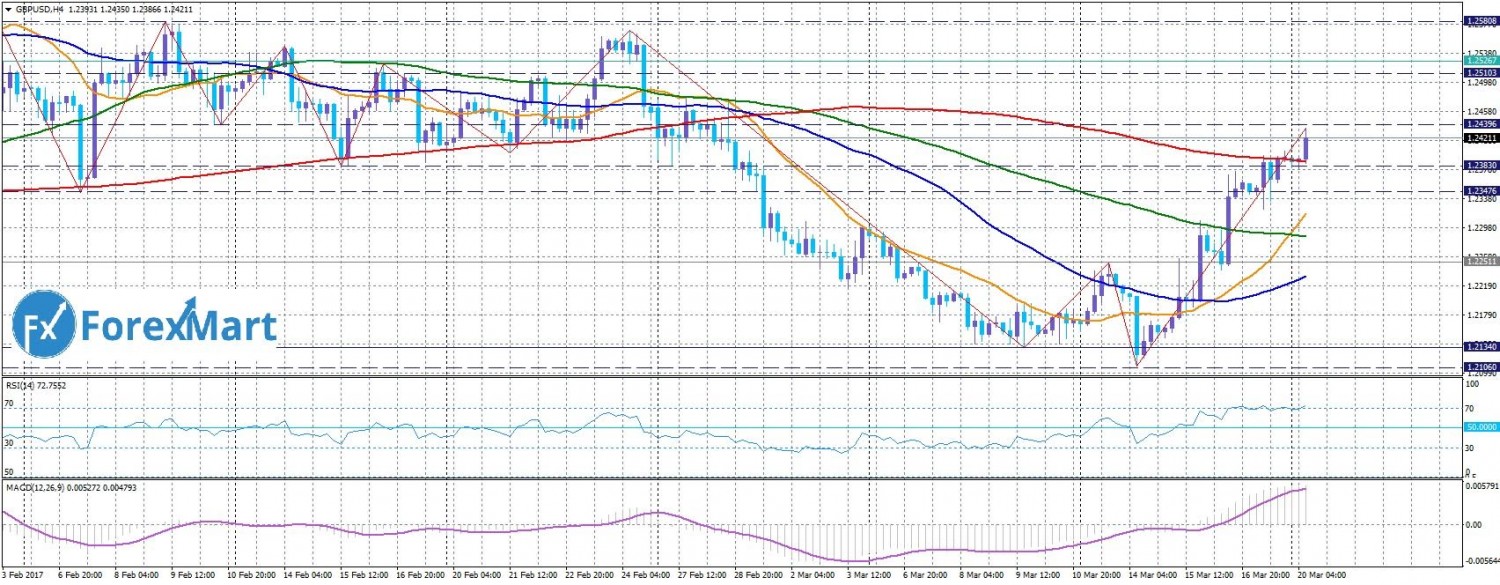Click the 1.23476 price level label
Viewport: 1500px width, 585px height.
click(x=1479, y=190)
